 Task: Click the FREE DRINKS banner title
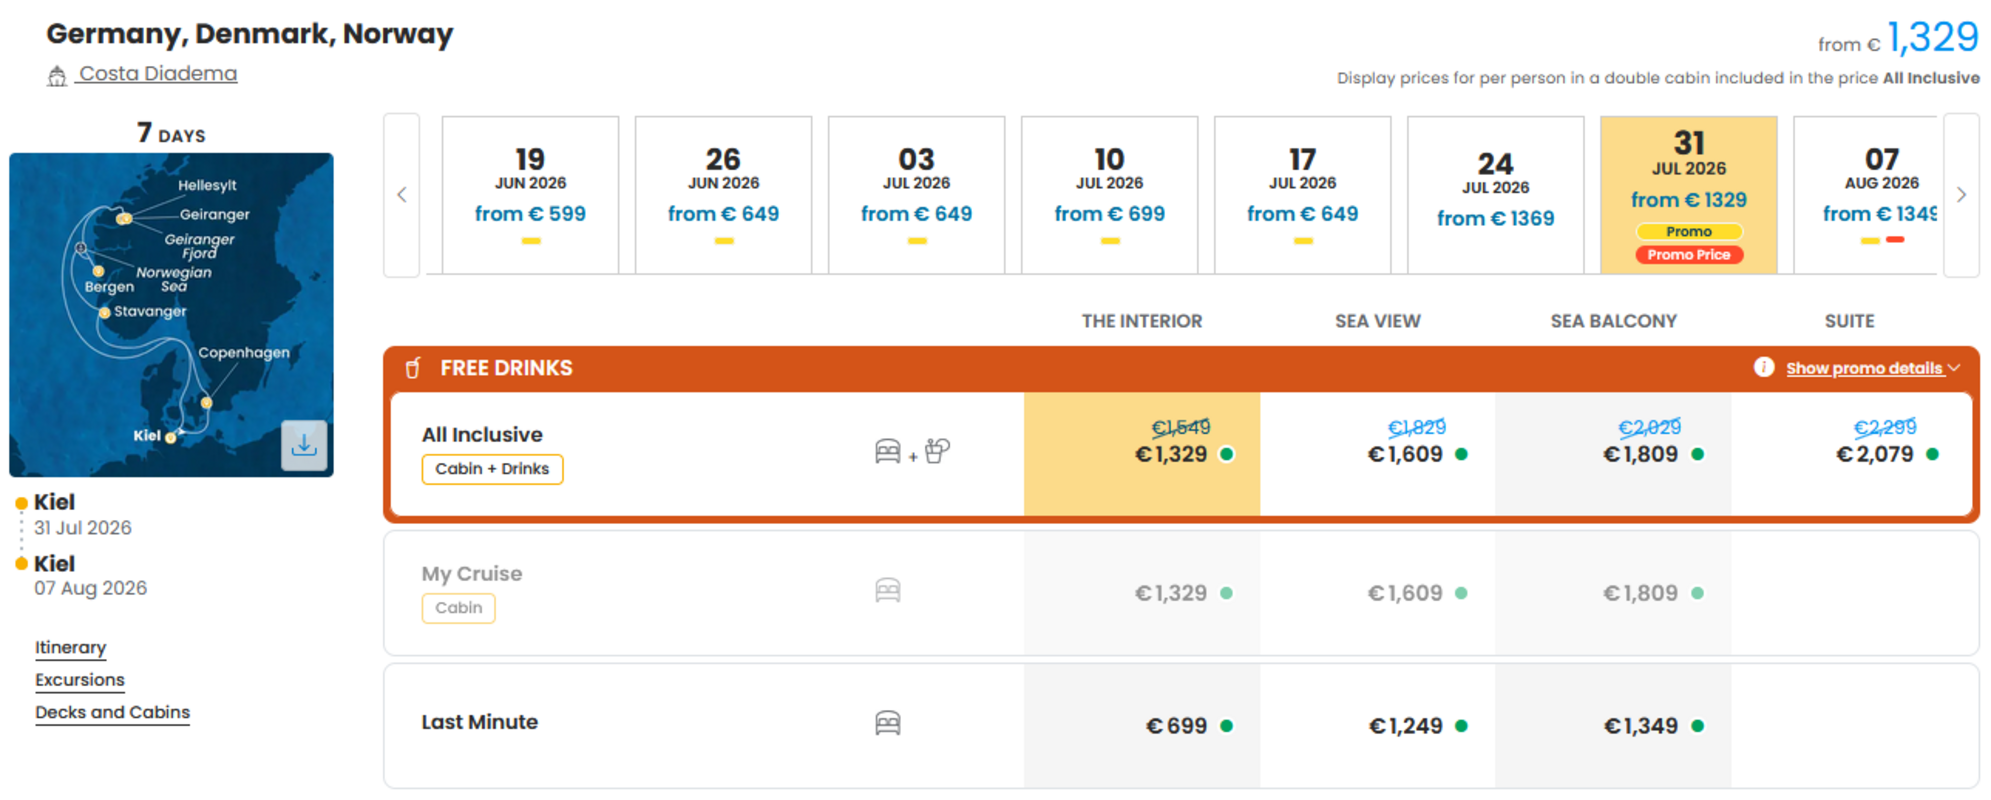506,368
